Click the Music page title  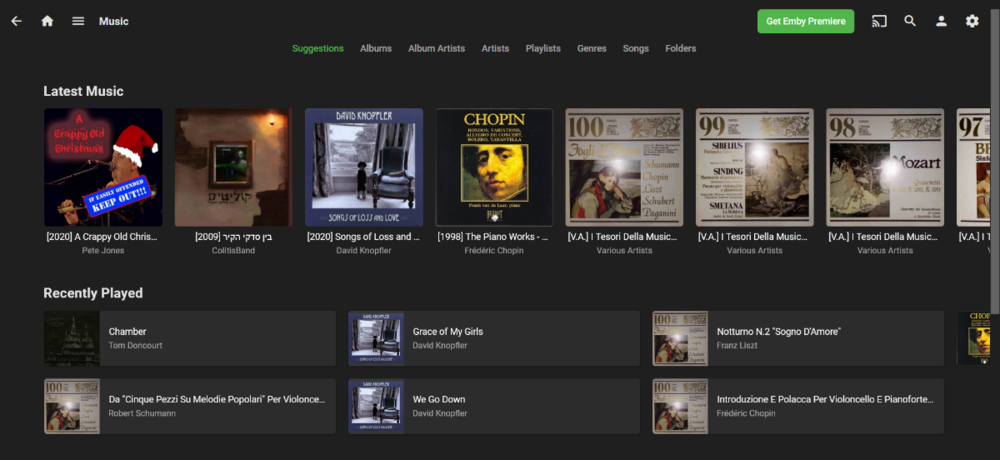coord(114,21)
